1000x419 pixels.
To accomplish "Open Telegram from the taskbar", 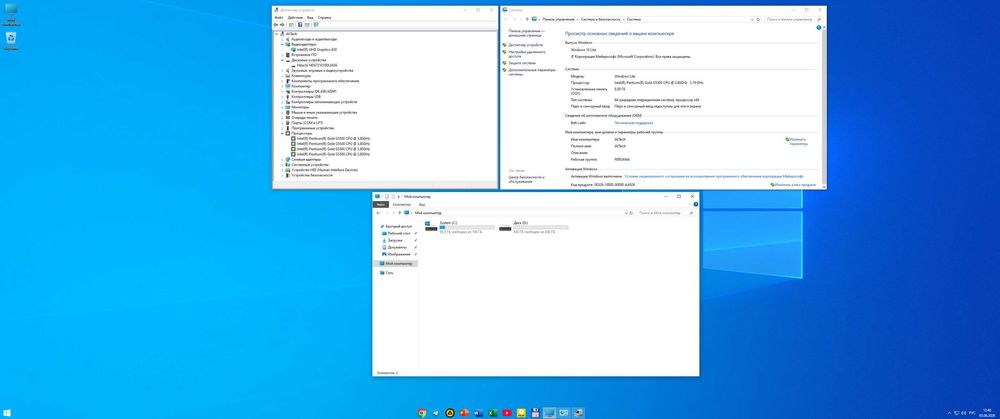I will pos(436,413).
